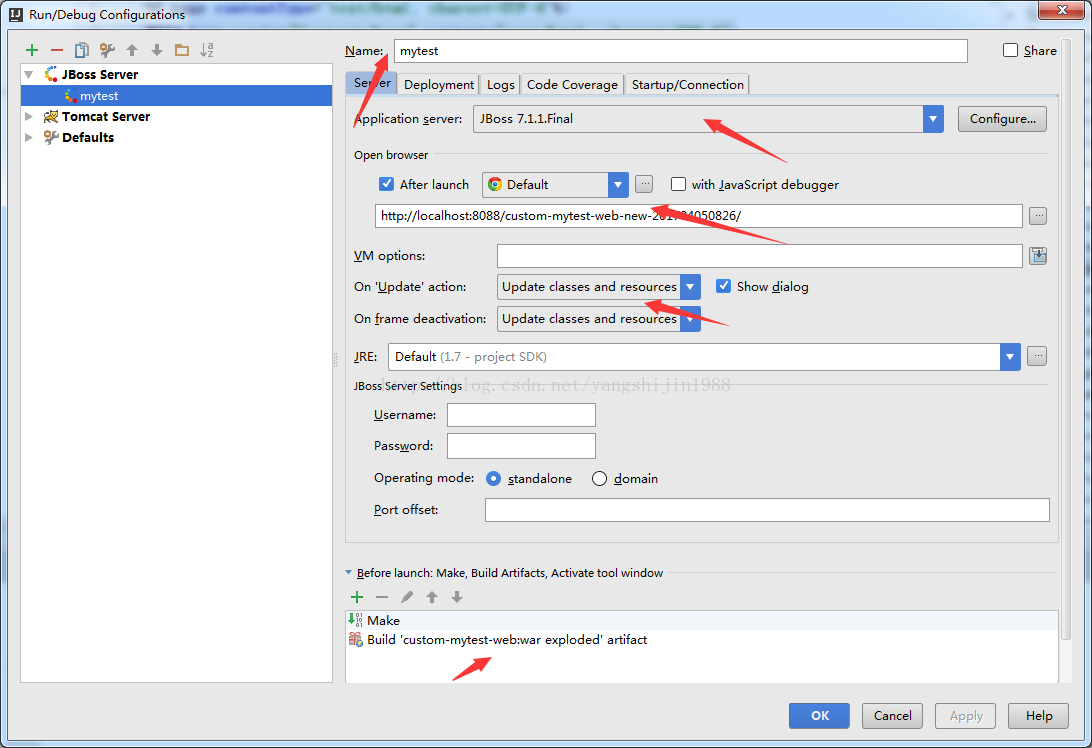Screen dimensions: 1092x748
Task: Move the configuration up in the top toolbar
Action: [132, 50]
